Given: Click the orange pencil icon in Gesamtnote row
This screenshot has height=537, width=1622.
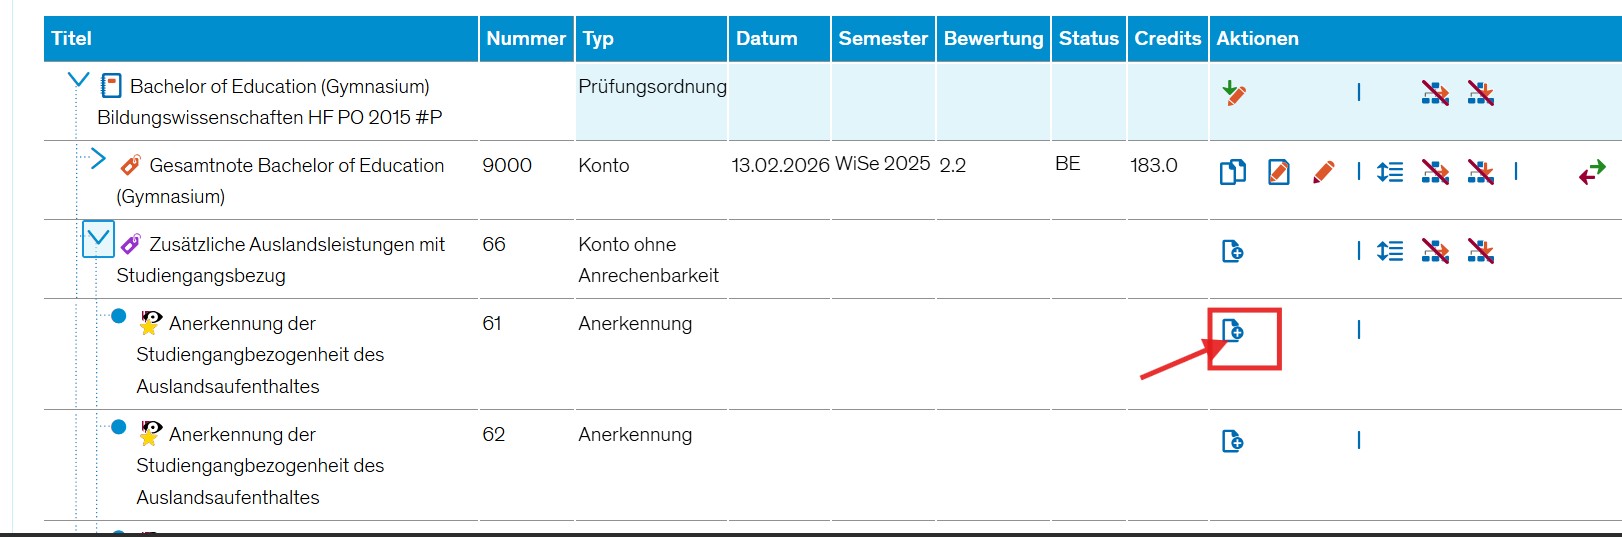Looking at the screenshot, I should tap(1323, 172).
